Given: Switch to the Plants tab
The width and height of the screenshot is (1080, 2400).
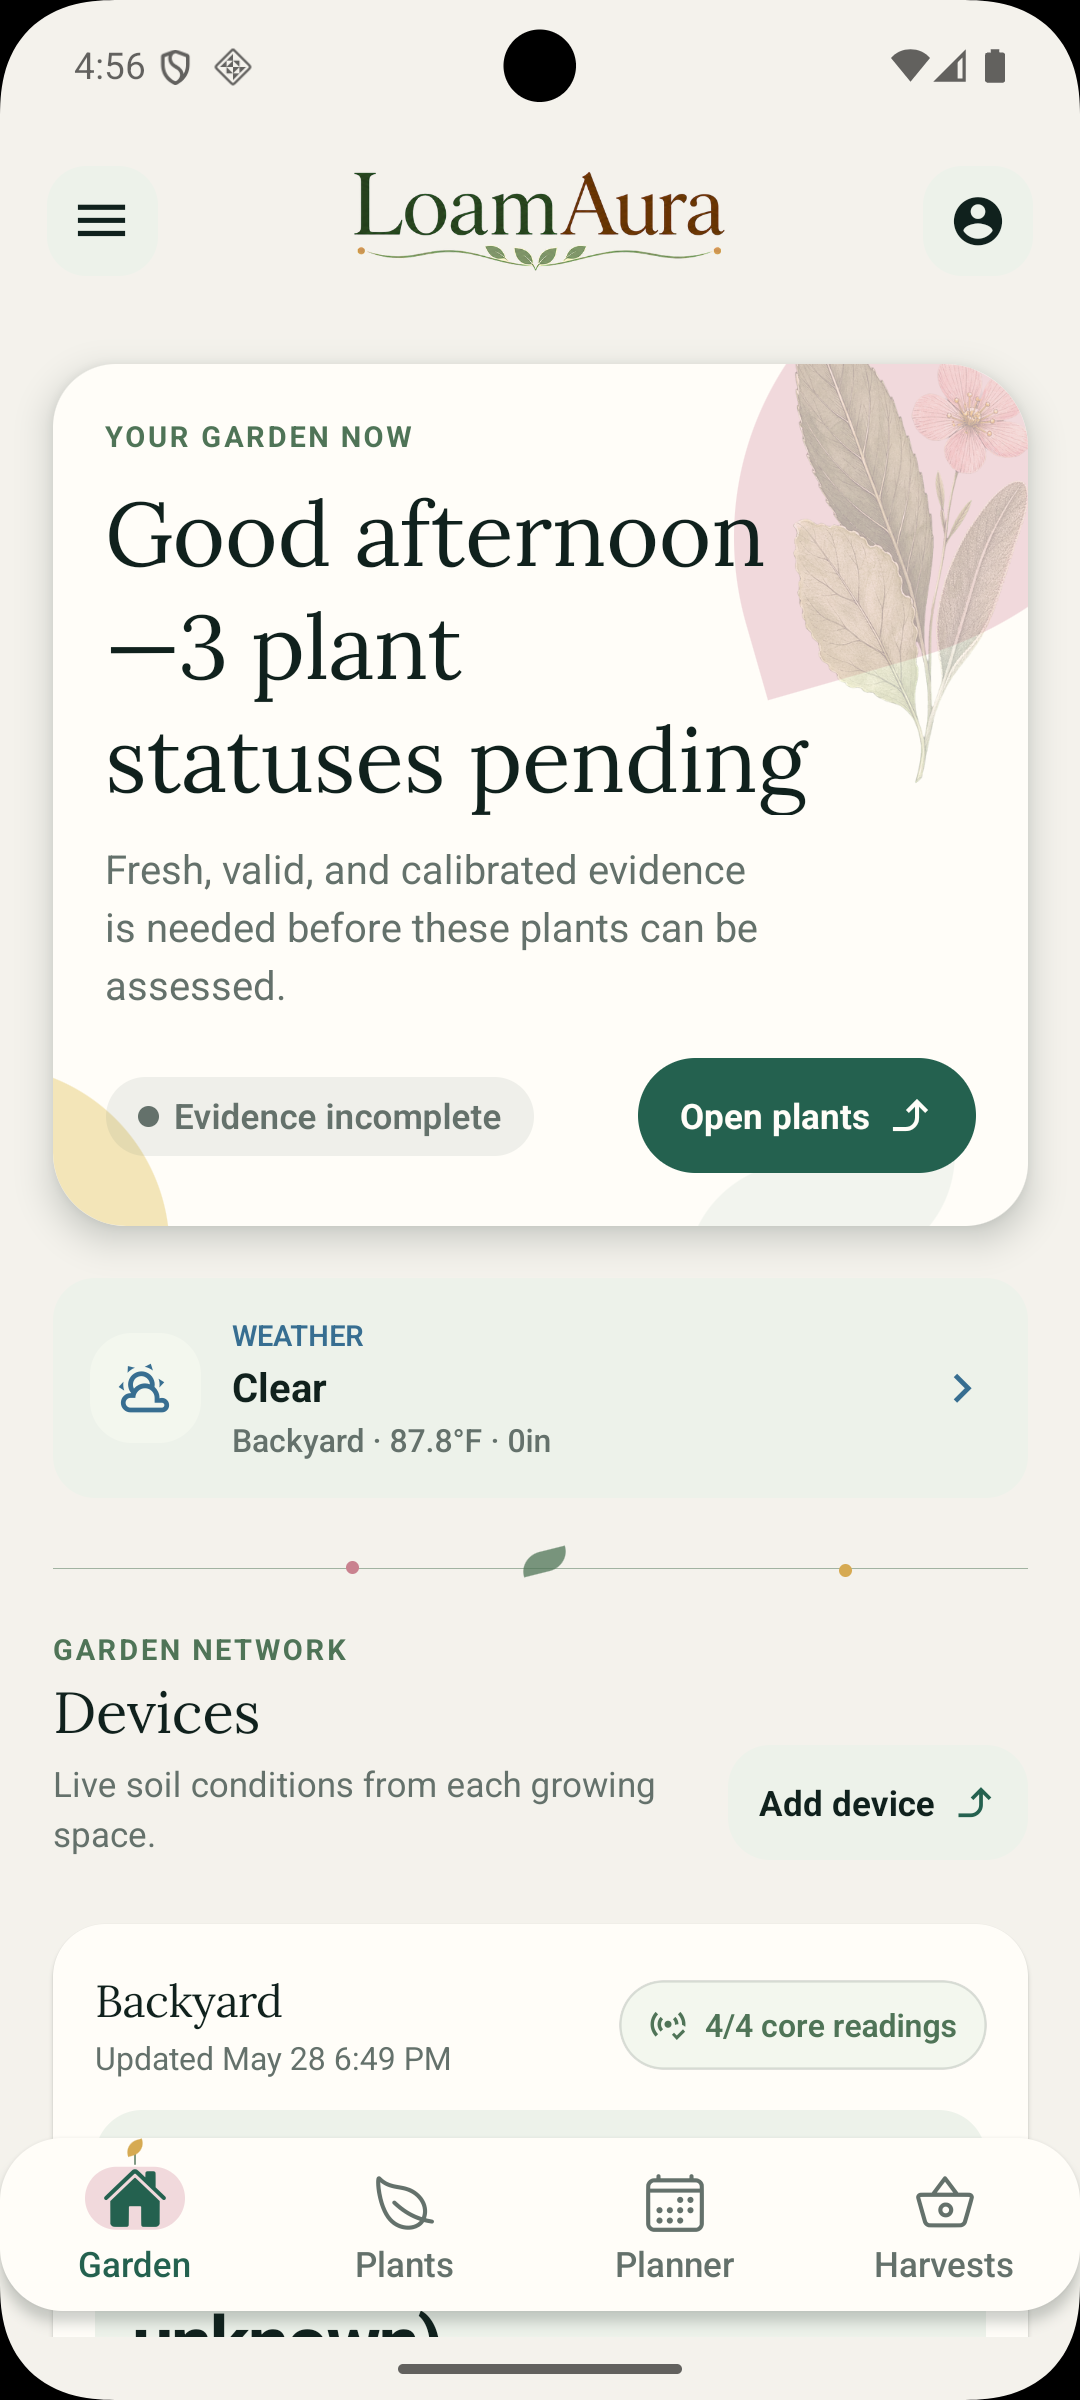Looking at the screenshot, I should (x=405, y=2226).
